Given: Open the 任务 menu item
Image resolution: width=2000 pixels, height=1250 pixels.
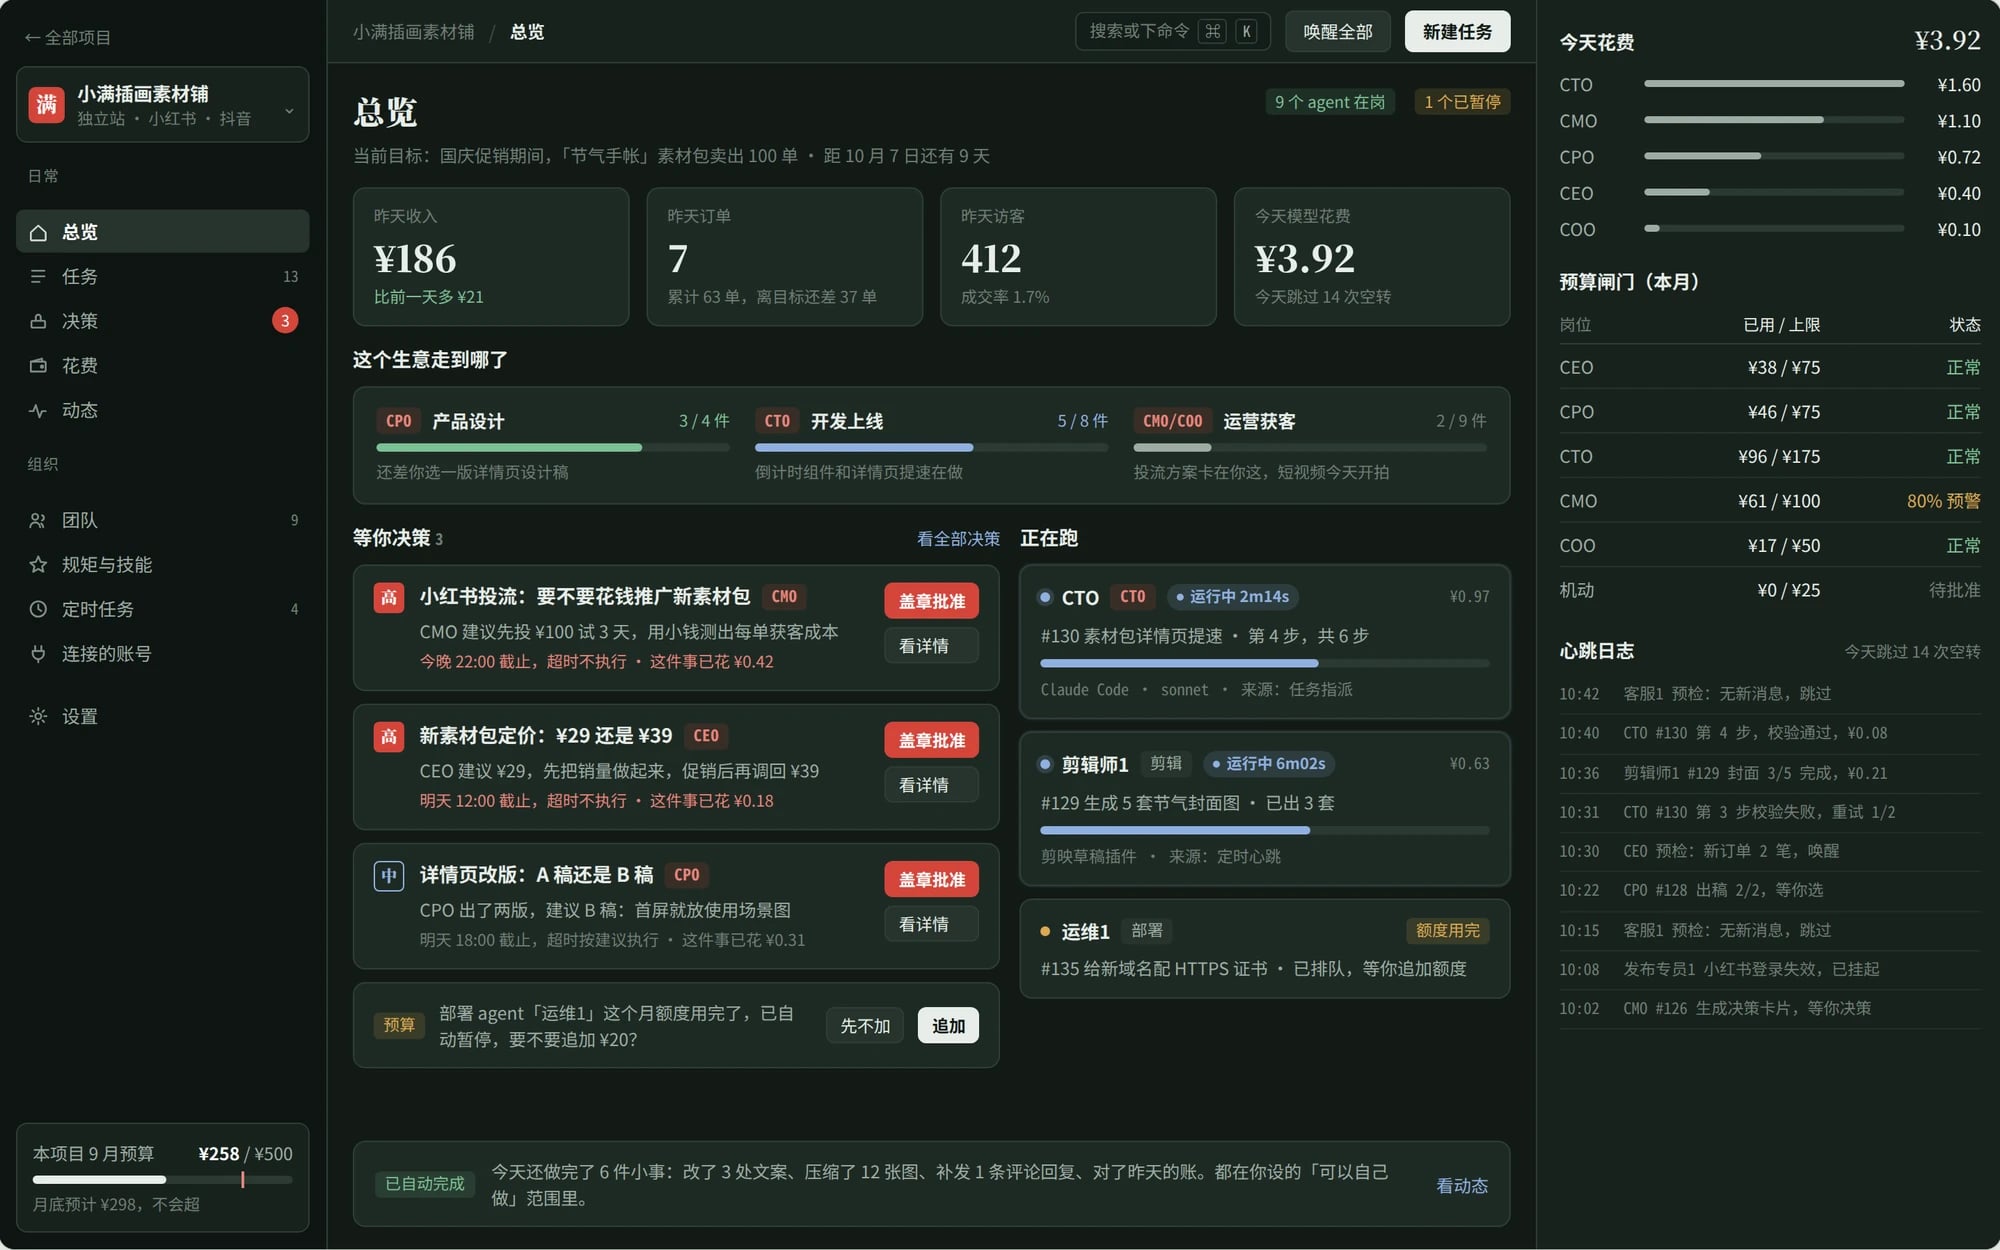Looking at the screenshot, I should pos(162,276).
